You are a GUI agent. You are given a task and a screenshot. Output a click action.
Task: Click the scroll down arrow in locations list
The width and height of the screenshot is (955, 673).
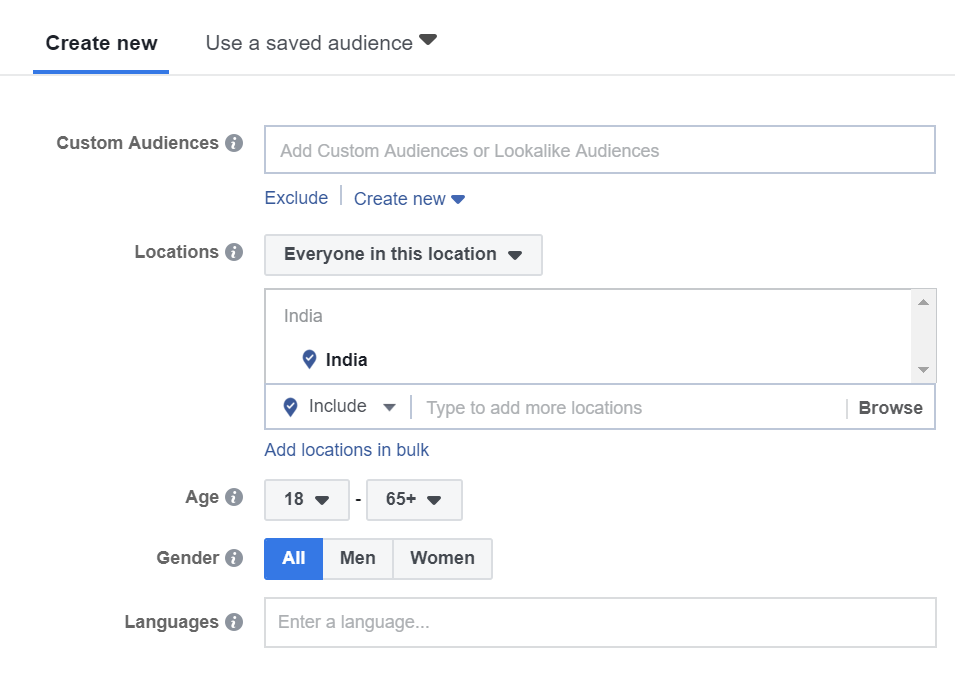click(x=923, y=370)
